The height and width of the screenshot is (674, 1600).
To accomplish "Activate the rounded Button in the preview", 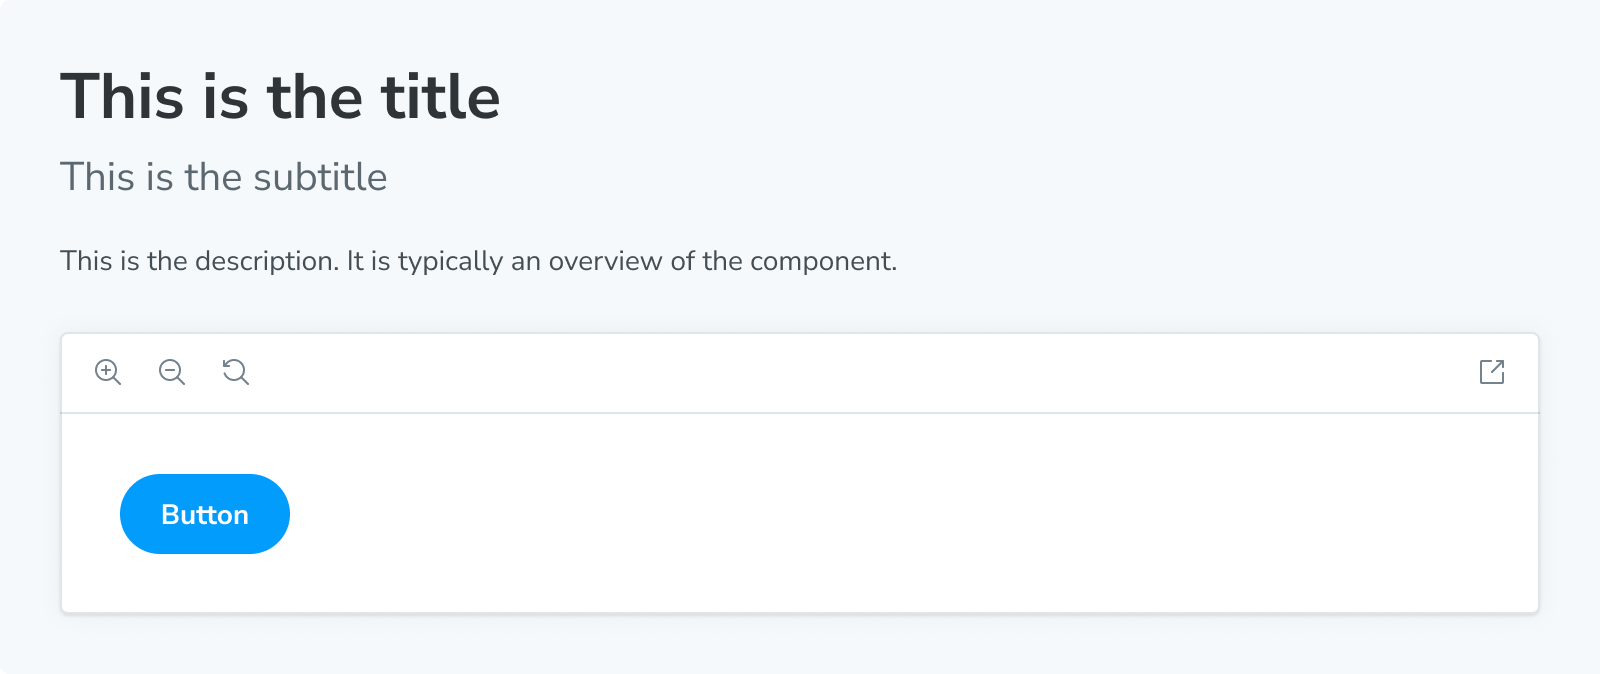I will pyautogui.click(x=204, y=513).
